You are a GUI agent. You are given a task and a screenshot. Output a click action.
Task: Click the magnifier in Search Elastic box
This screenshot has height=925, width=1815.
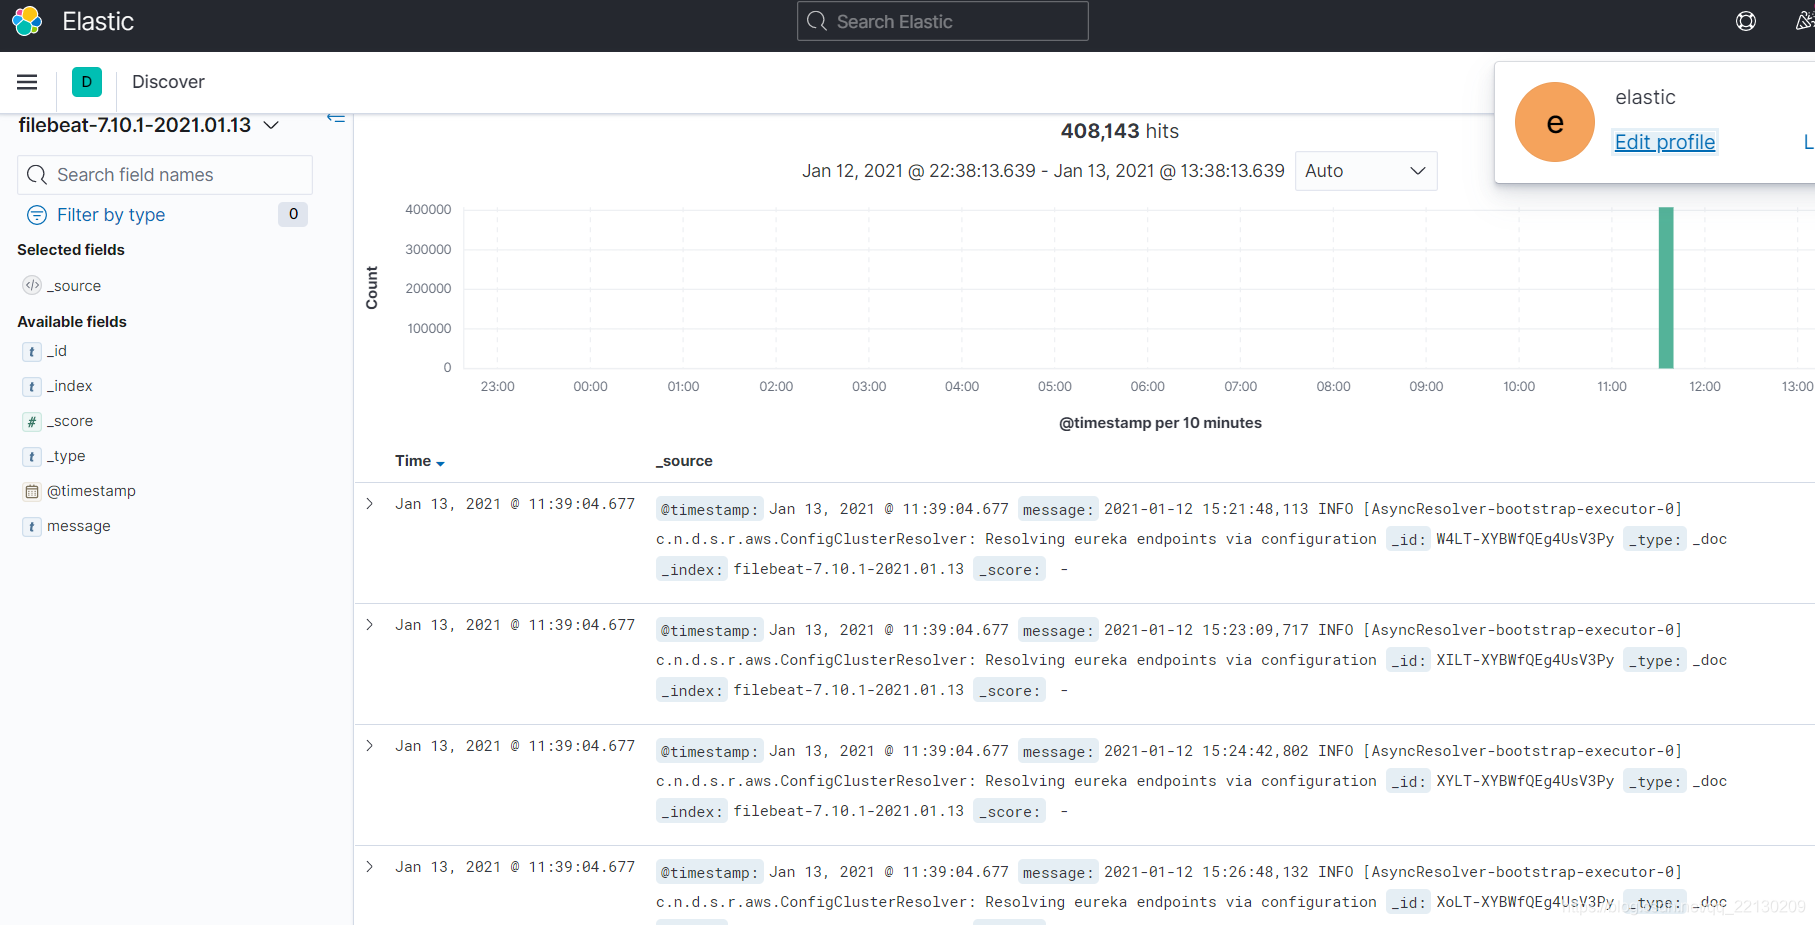(817, 21)
